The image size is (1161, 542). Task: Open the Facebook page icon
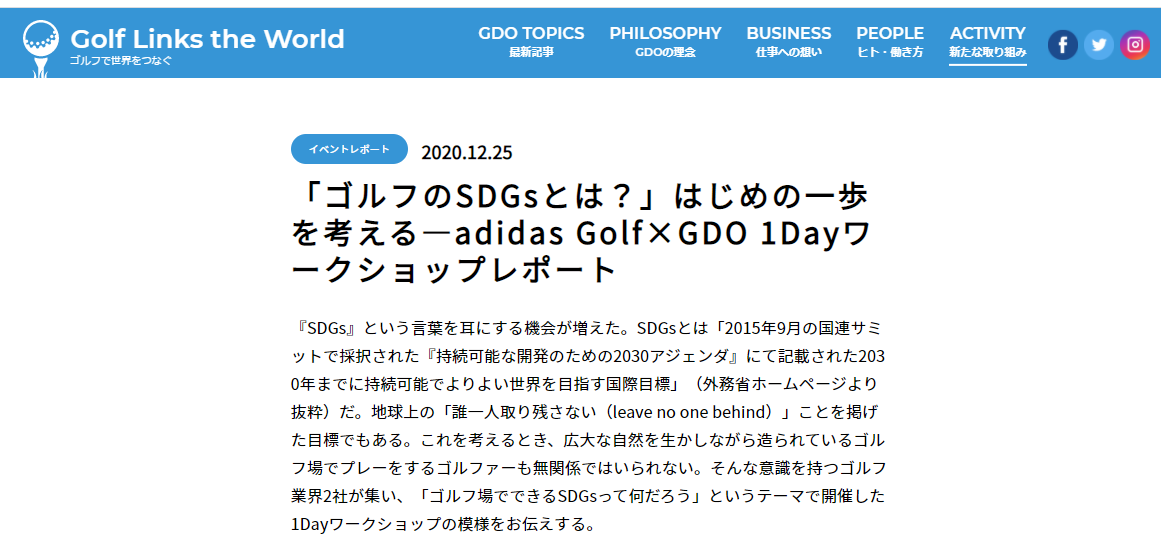pyautogui.click(x=1062, y=44)
